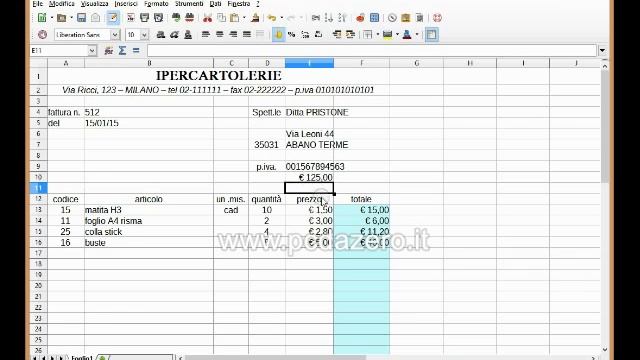Expand the formula bar arrow
The width and height of the screenshot is (640, 360).
pyautogui.click(x=602, y=51)
